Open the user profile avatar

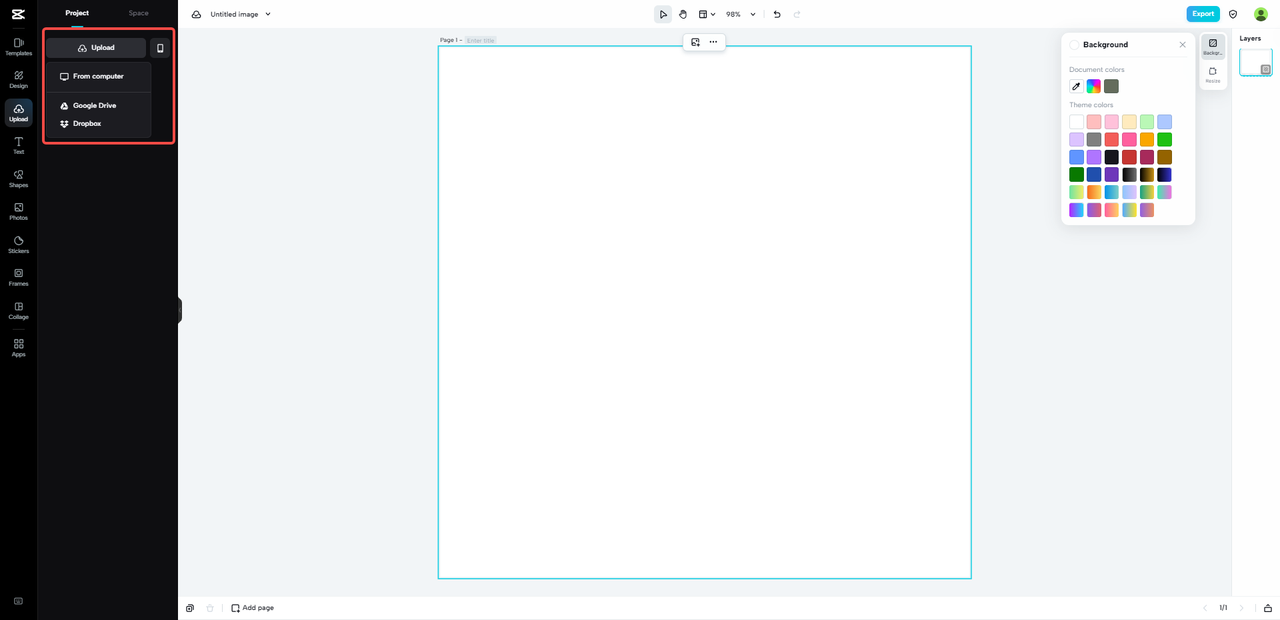1261,14
